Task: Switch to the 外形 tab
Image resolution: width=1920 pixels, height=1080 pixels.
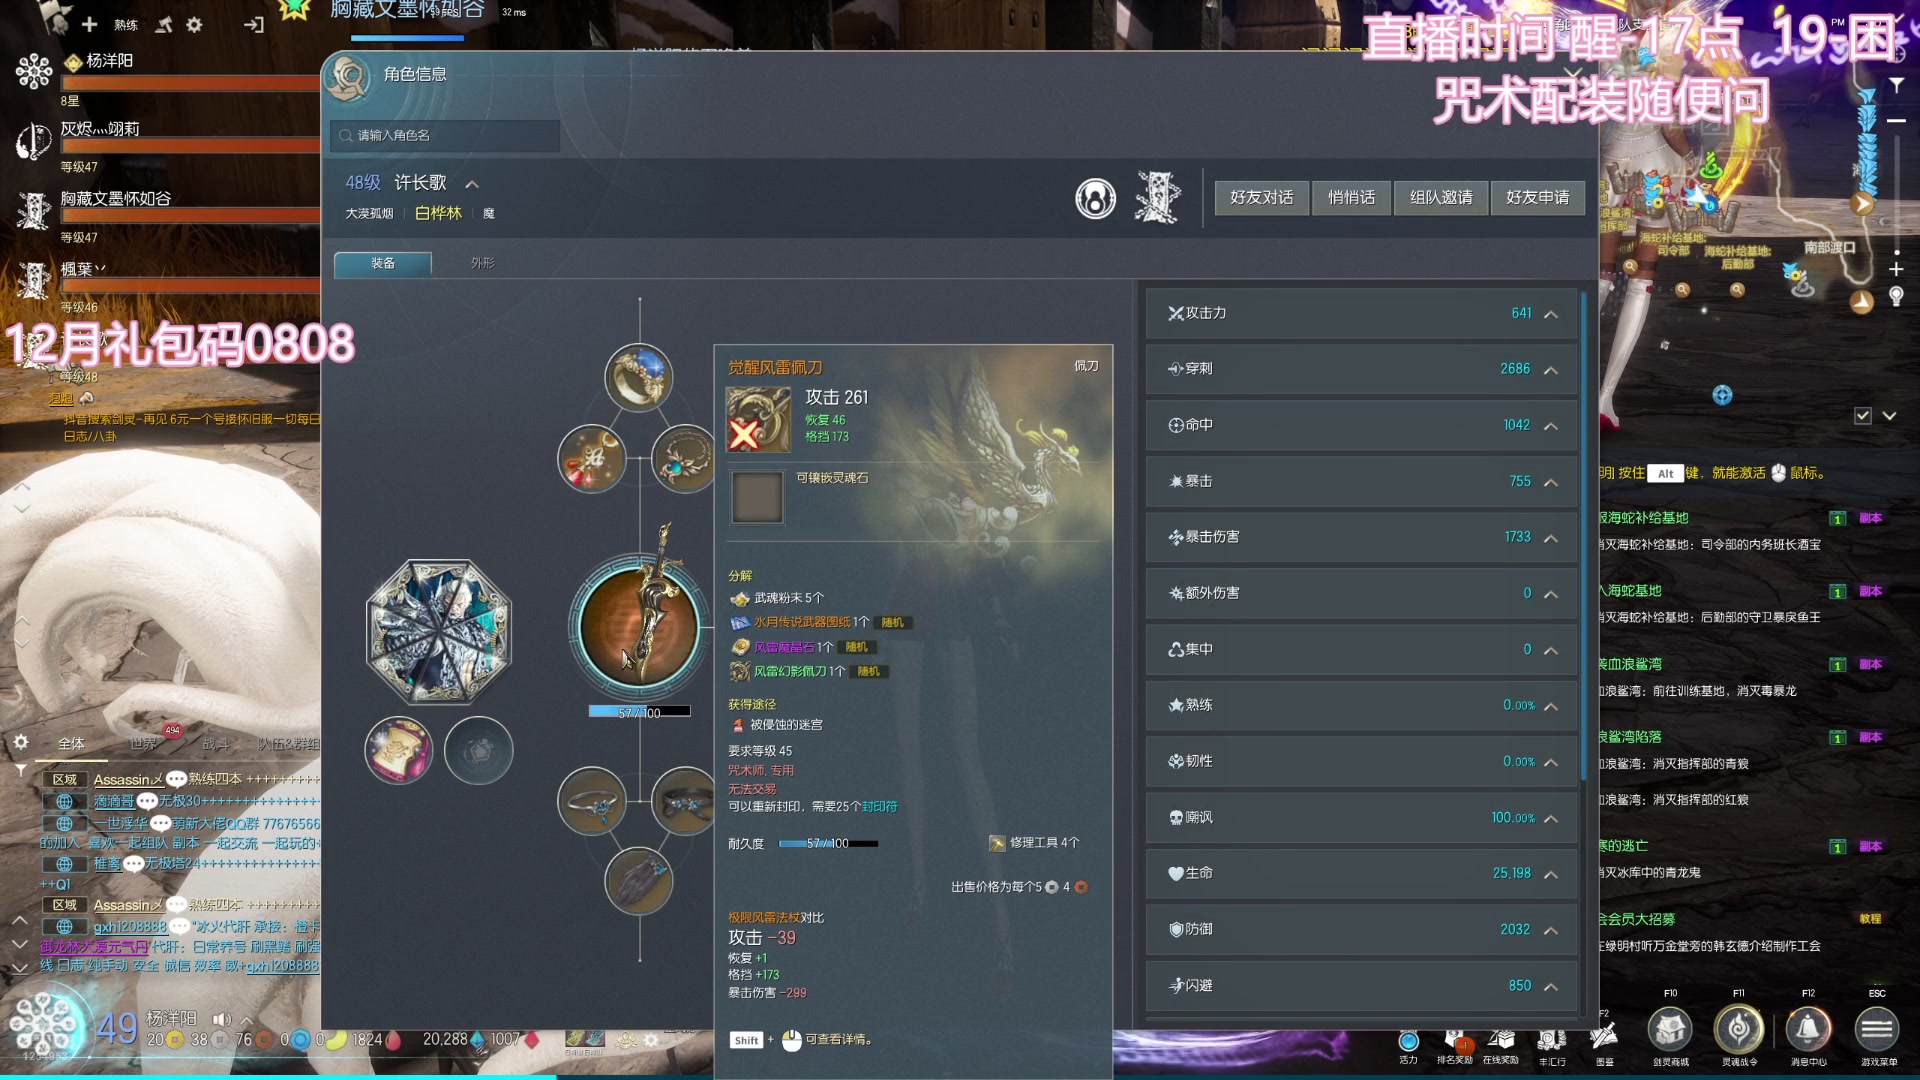Action: (x=482, y=263)
